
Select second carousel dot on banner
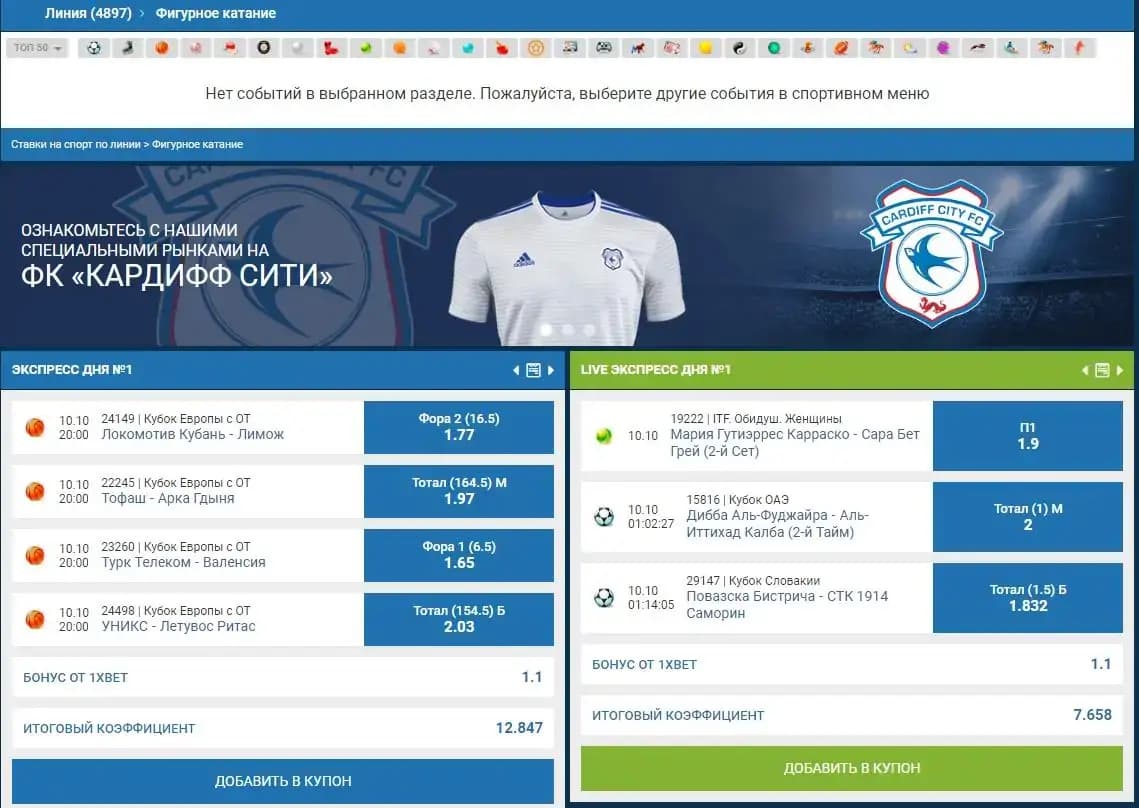tap(568, 330)
